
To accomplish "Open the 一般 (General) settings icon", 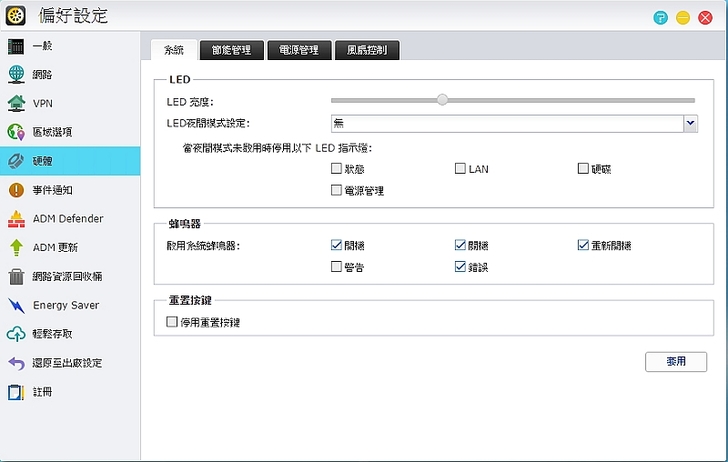I will tap(16, 46).
